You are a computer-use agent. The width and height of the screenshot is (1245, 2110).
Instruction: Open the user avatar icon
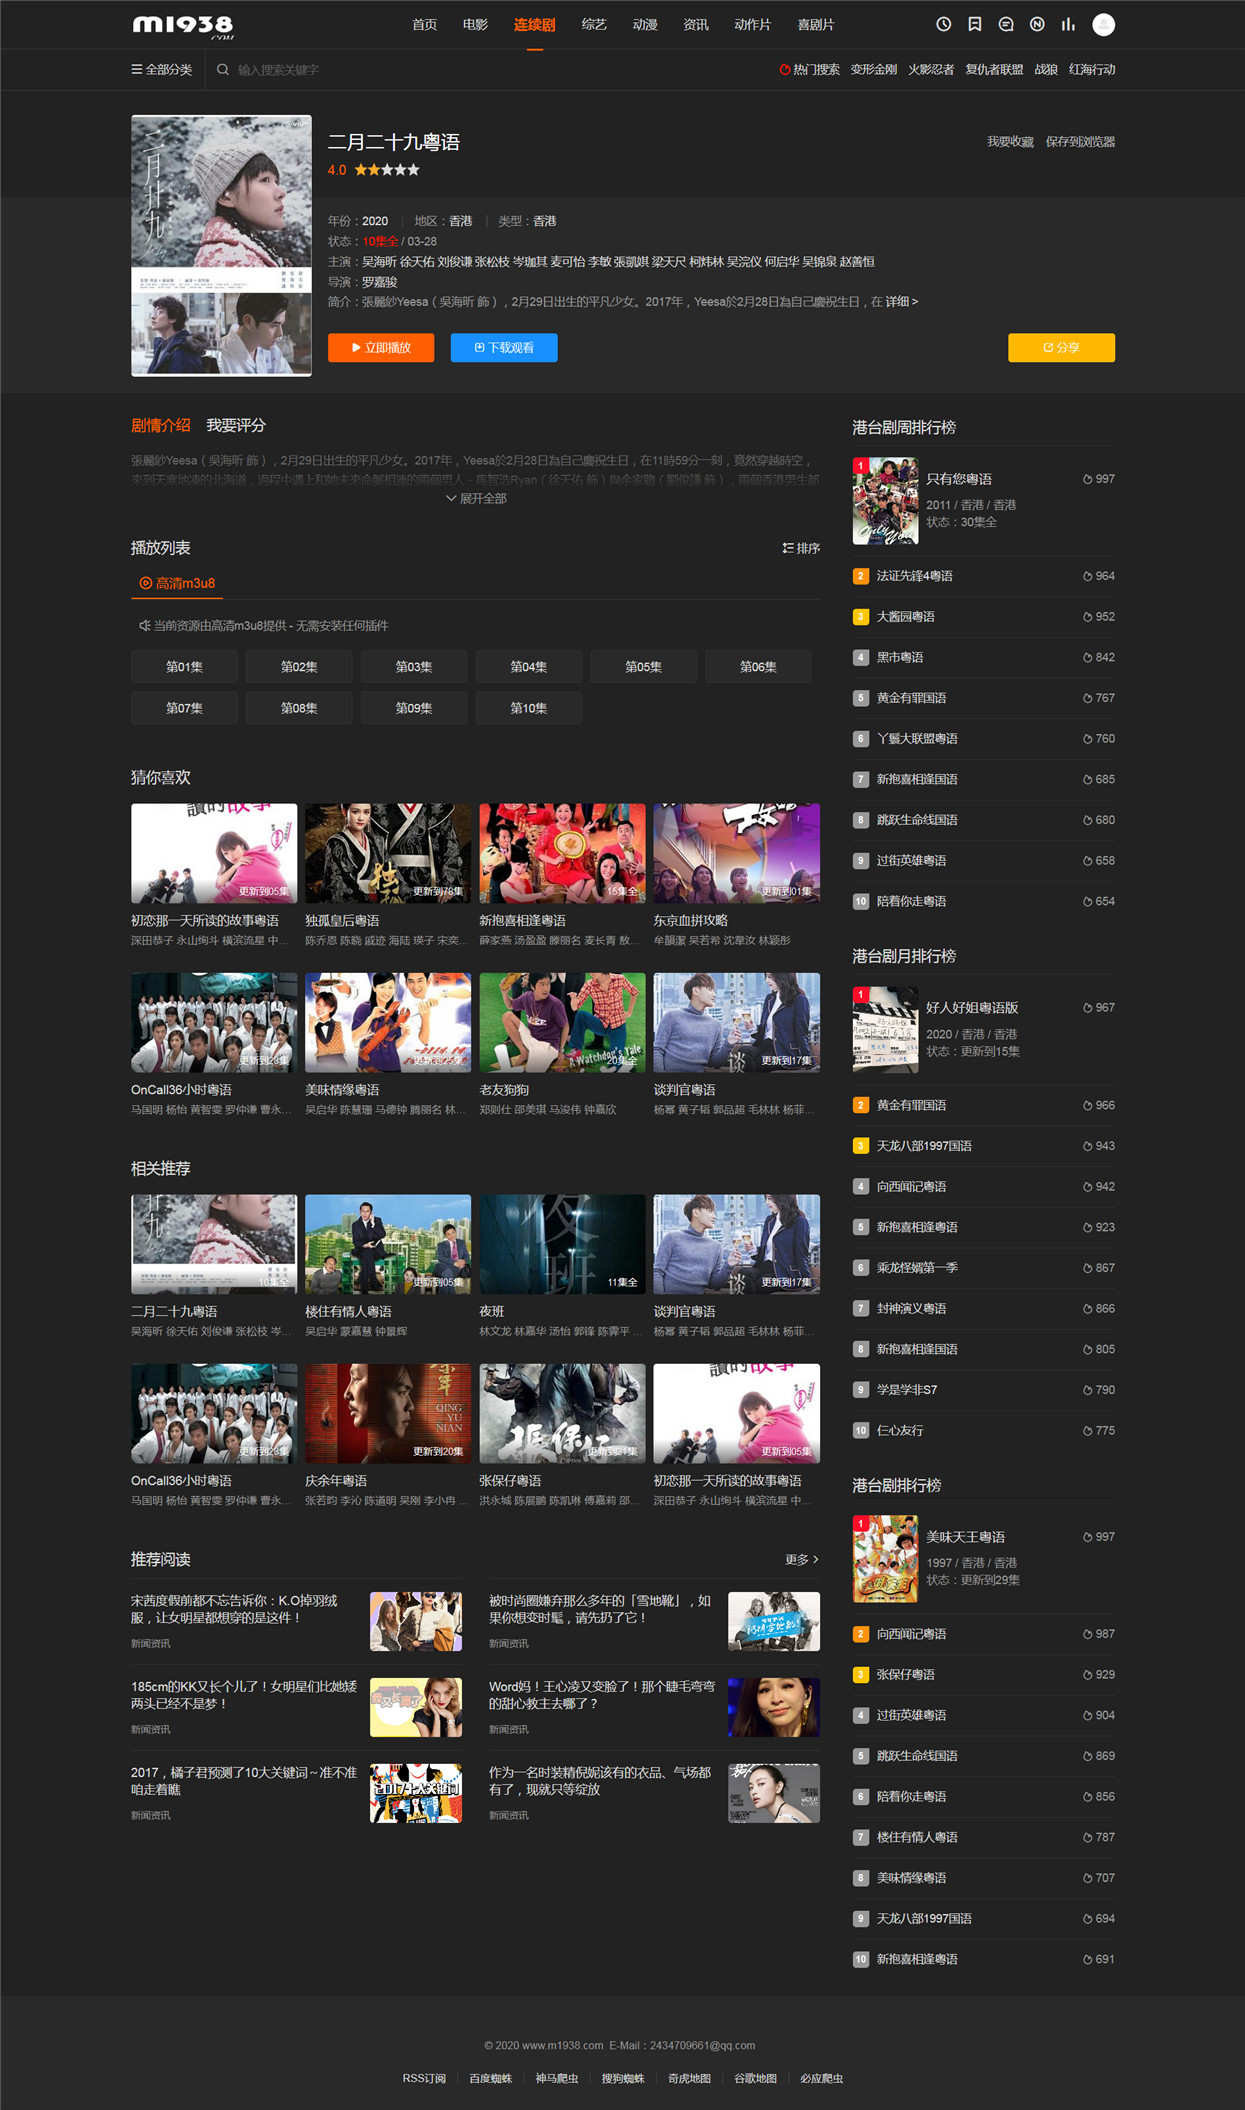pyautogui.click(x=1103, y=25)
